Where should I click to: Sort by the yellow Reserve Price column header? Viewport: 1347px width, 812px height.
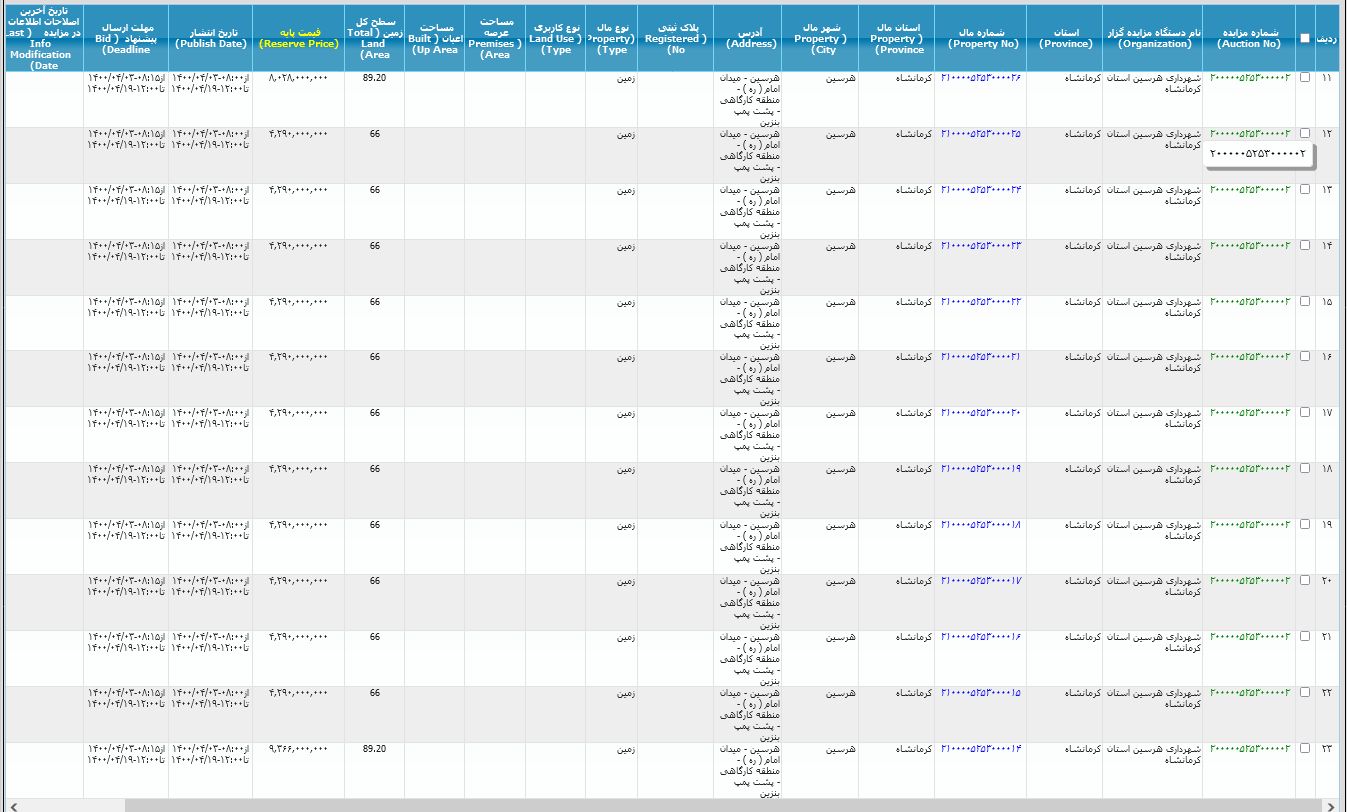pyautogui.click(x=298, y=44)
